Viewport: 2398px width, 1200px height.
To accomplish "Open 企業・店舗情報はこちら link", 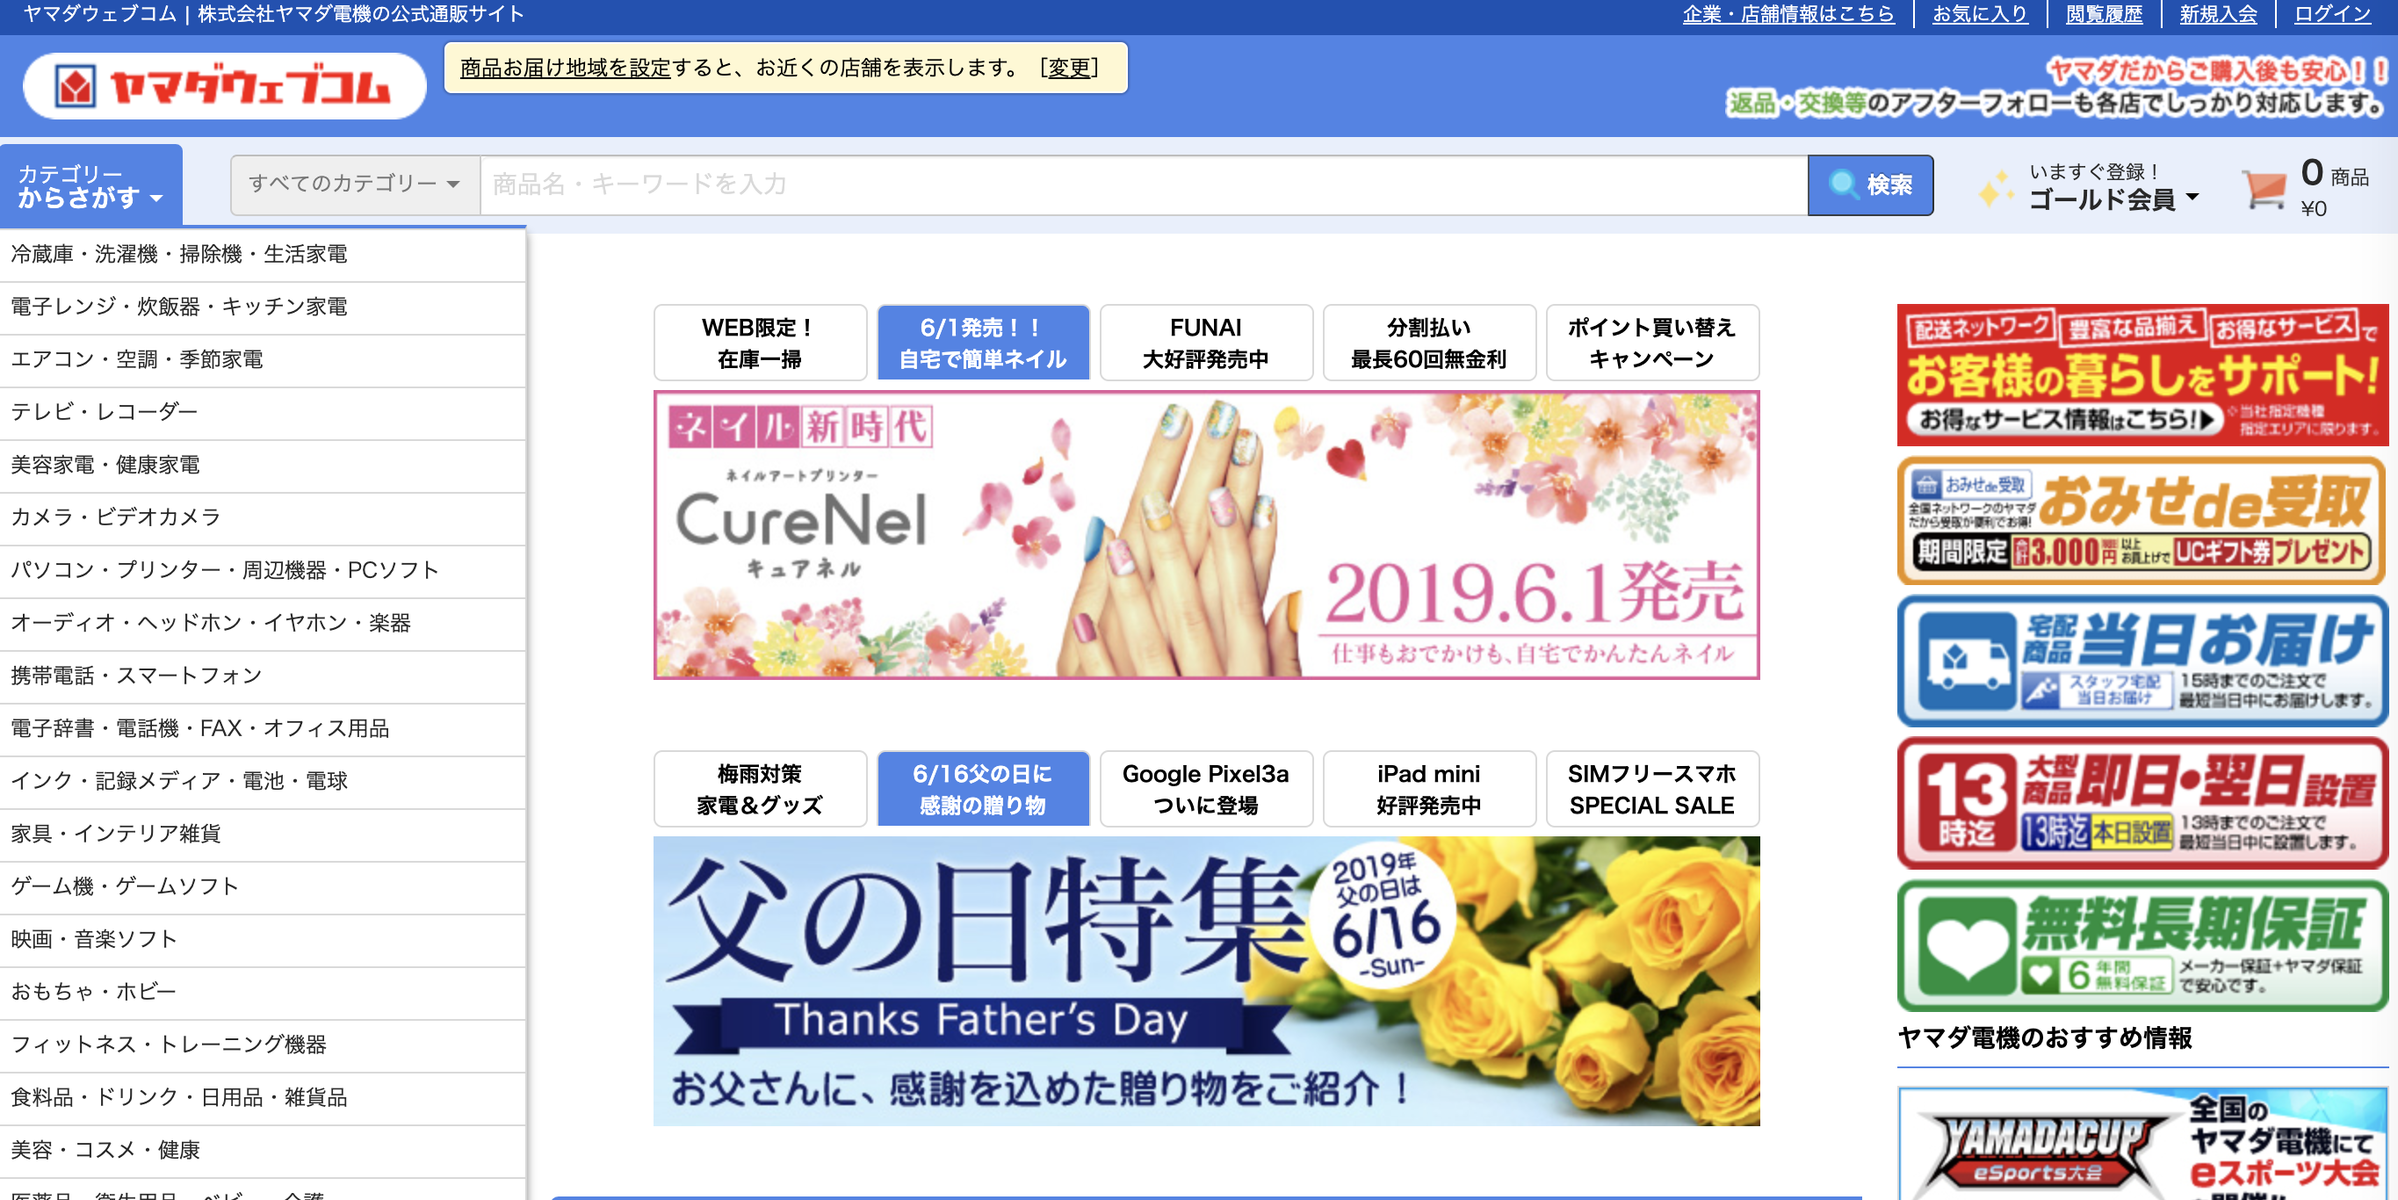I will tap(1788, 14).
